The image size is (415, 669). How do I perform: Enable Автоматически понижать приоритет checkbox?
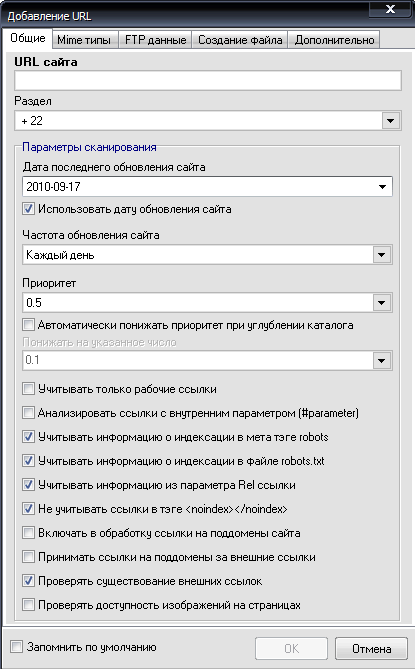coord(29,325)
